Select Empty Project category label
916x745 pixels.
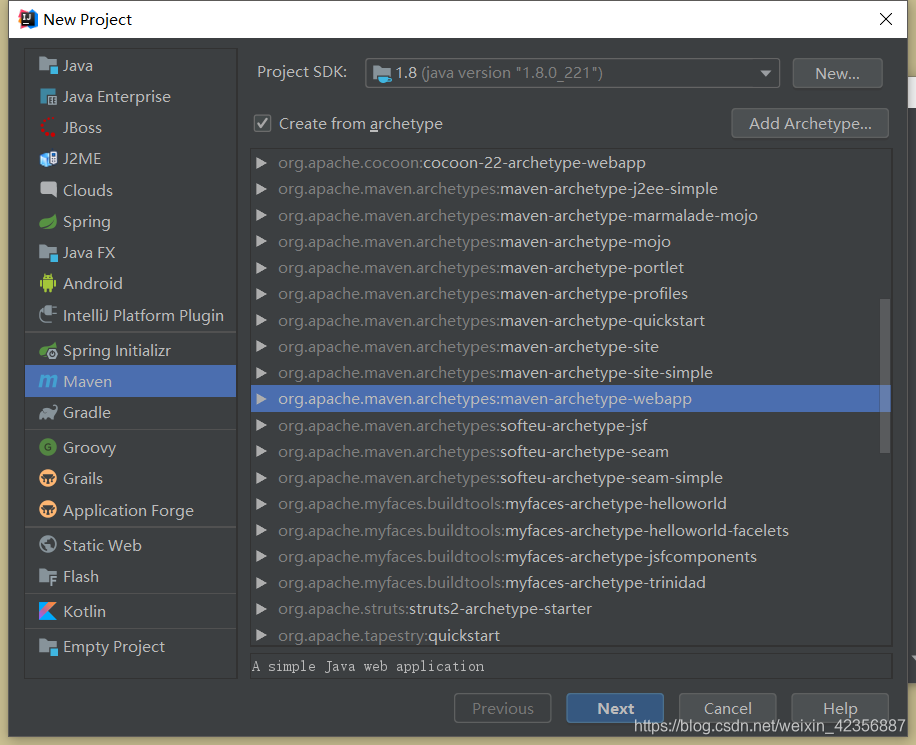pyautogui.click(x=114, y=646)
